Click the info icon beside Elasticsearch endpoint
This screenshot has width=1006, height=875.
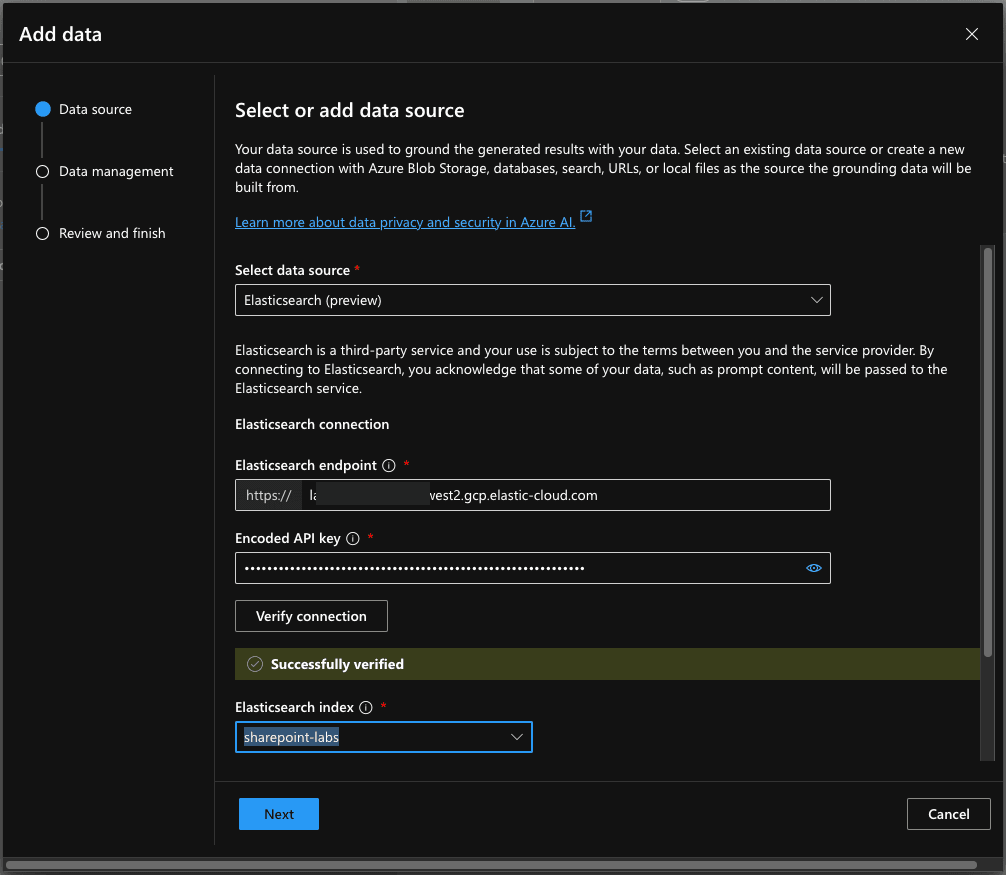point(389,465)
